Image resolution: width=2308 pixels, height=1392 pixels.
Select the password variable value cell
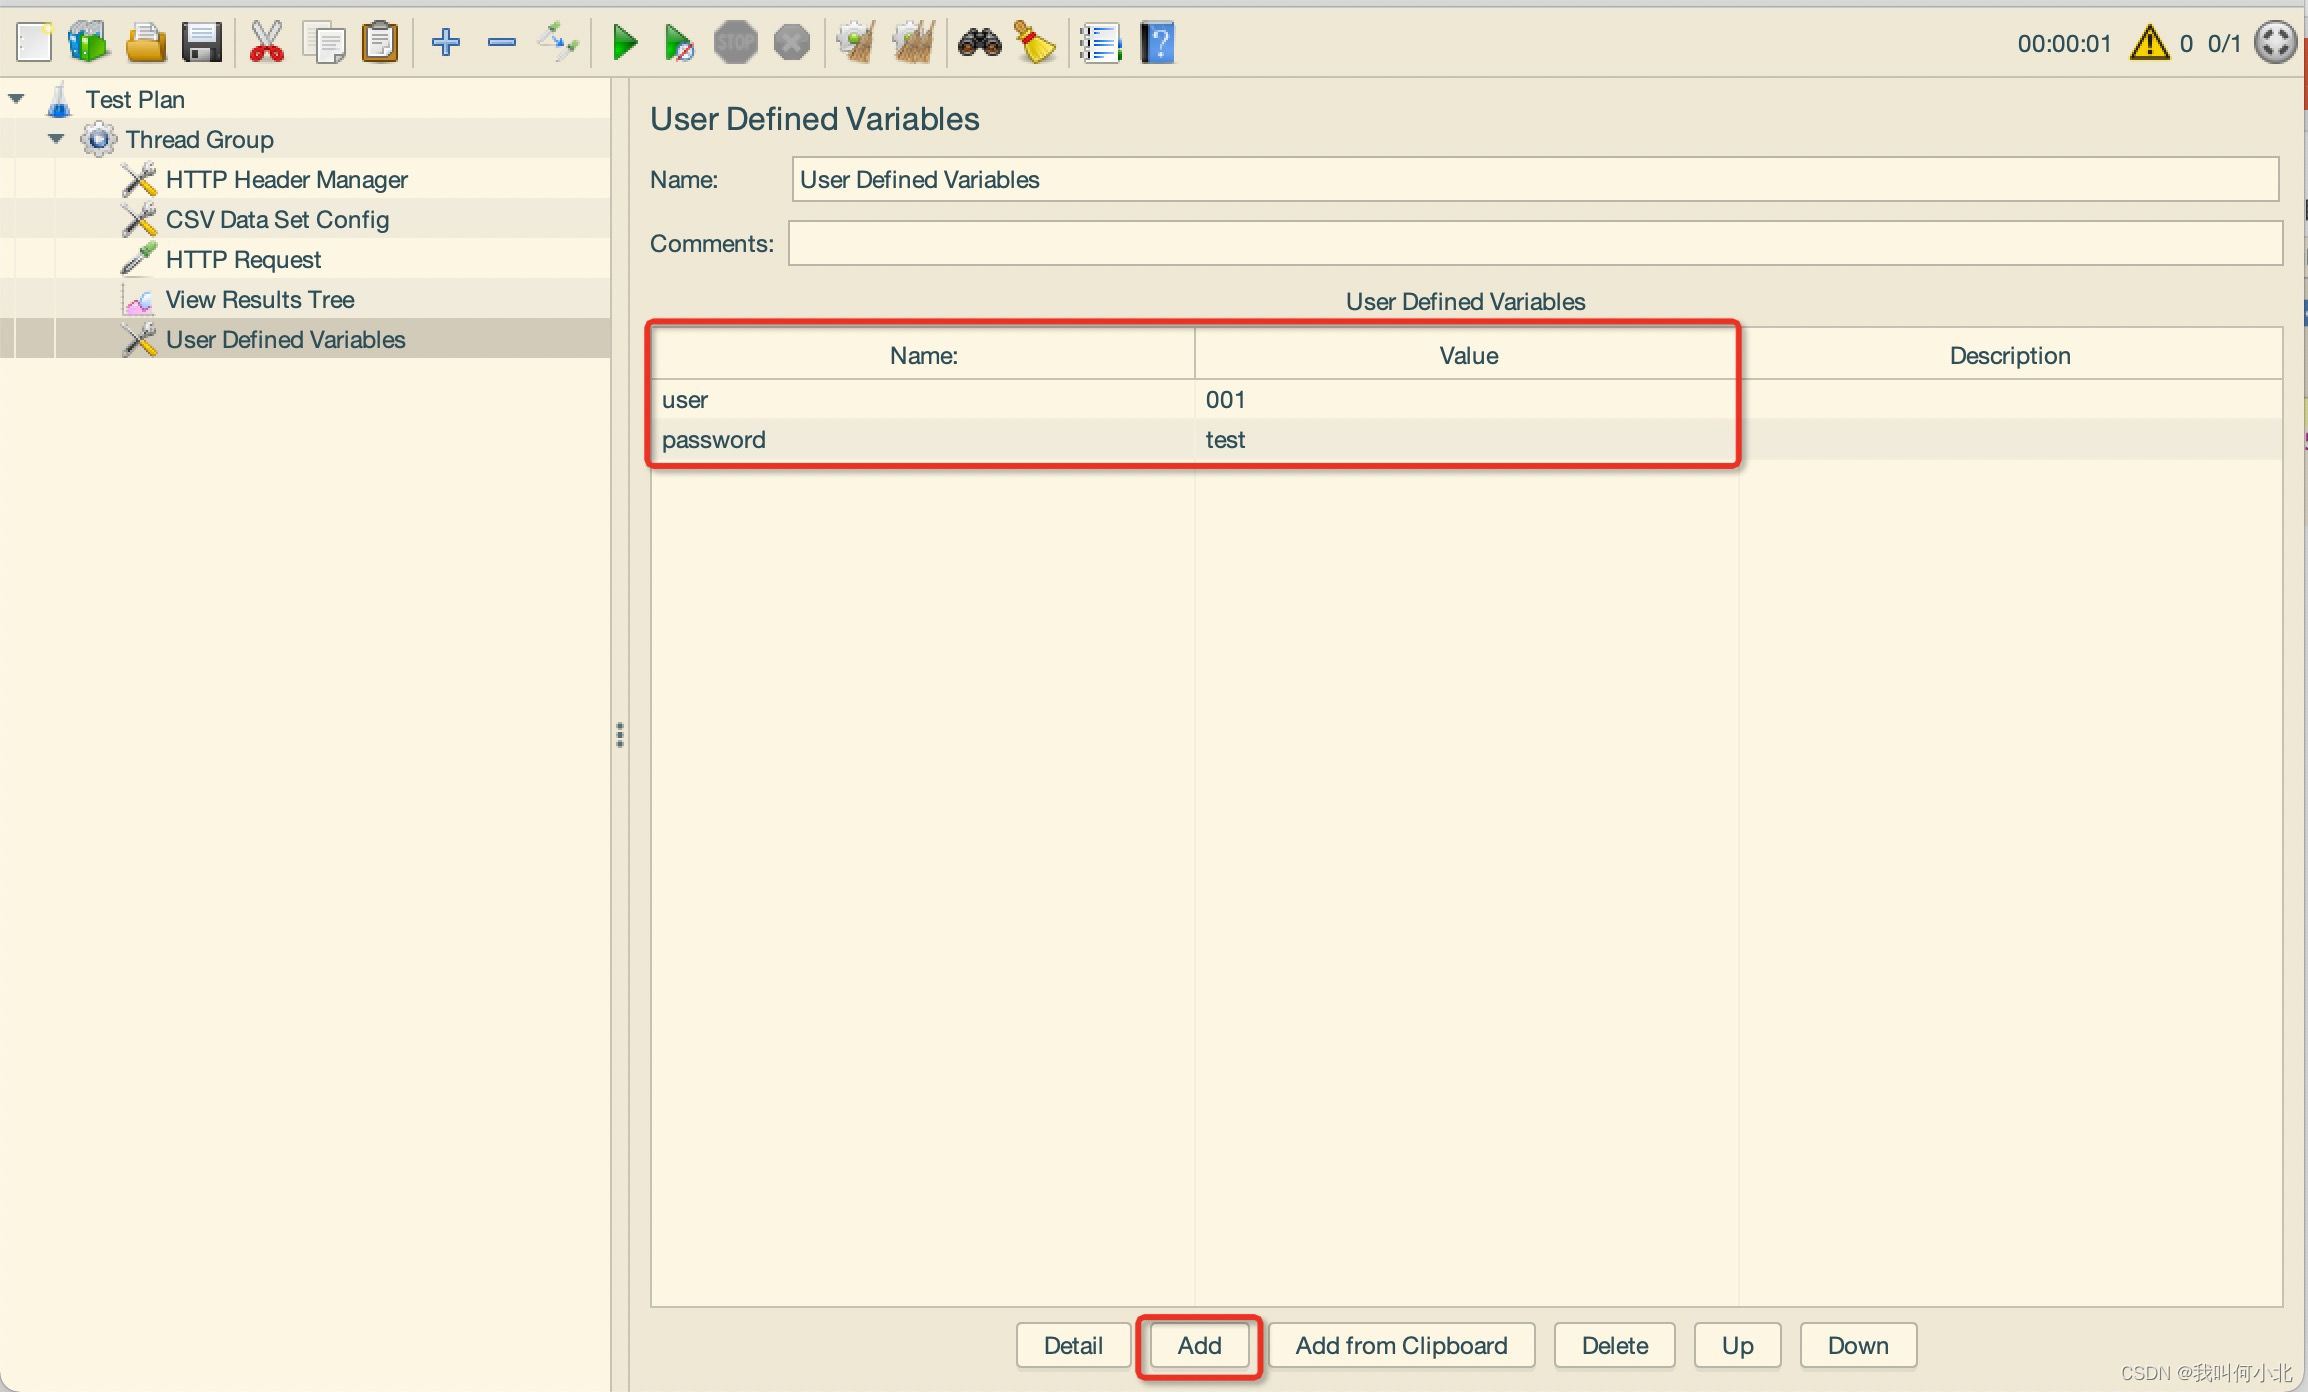coord(1465,439)
